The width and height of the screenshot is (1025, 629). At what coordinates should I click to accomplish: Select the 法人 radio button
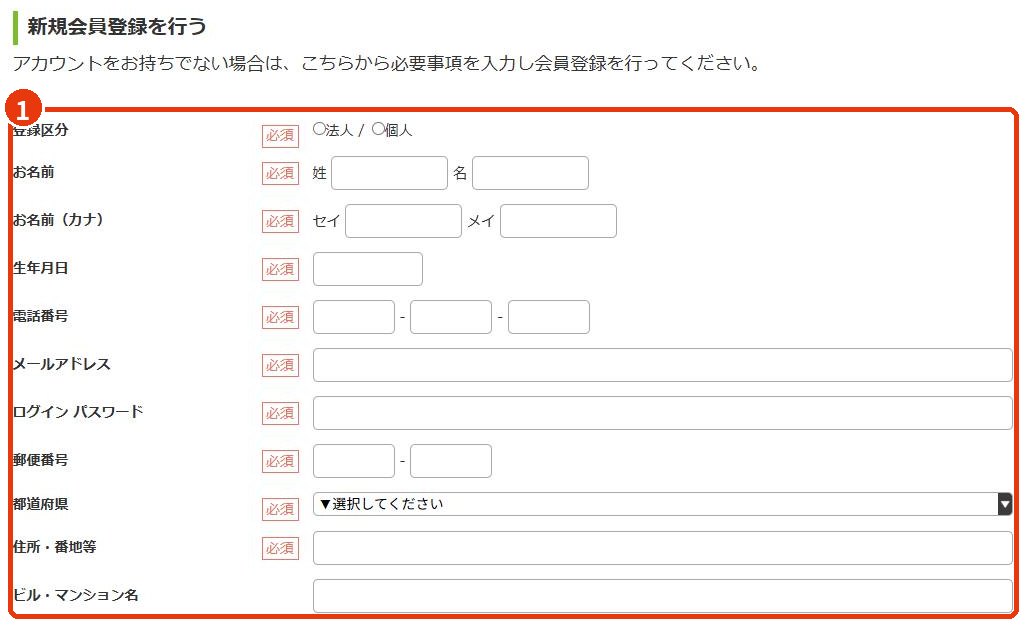click(319, 129)
